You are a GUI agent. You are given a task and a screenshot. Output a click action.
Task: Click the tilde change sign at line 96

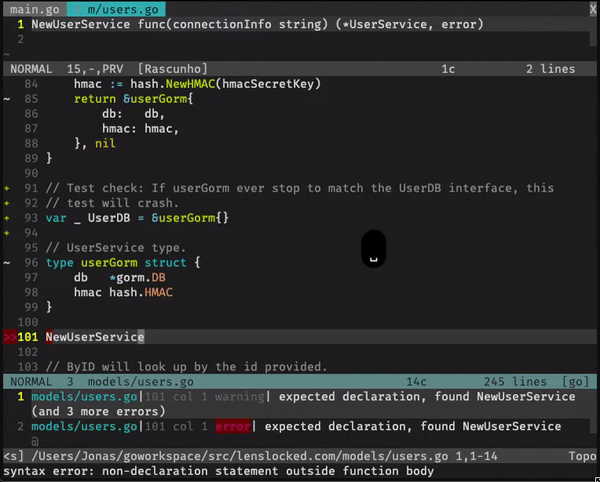(7, 263)
